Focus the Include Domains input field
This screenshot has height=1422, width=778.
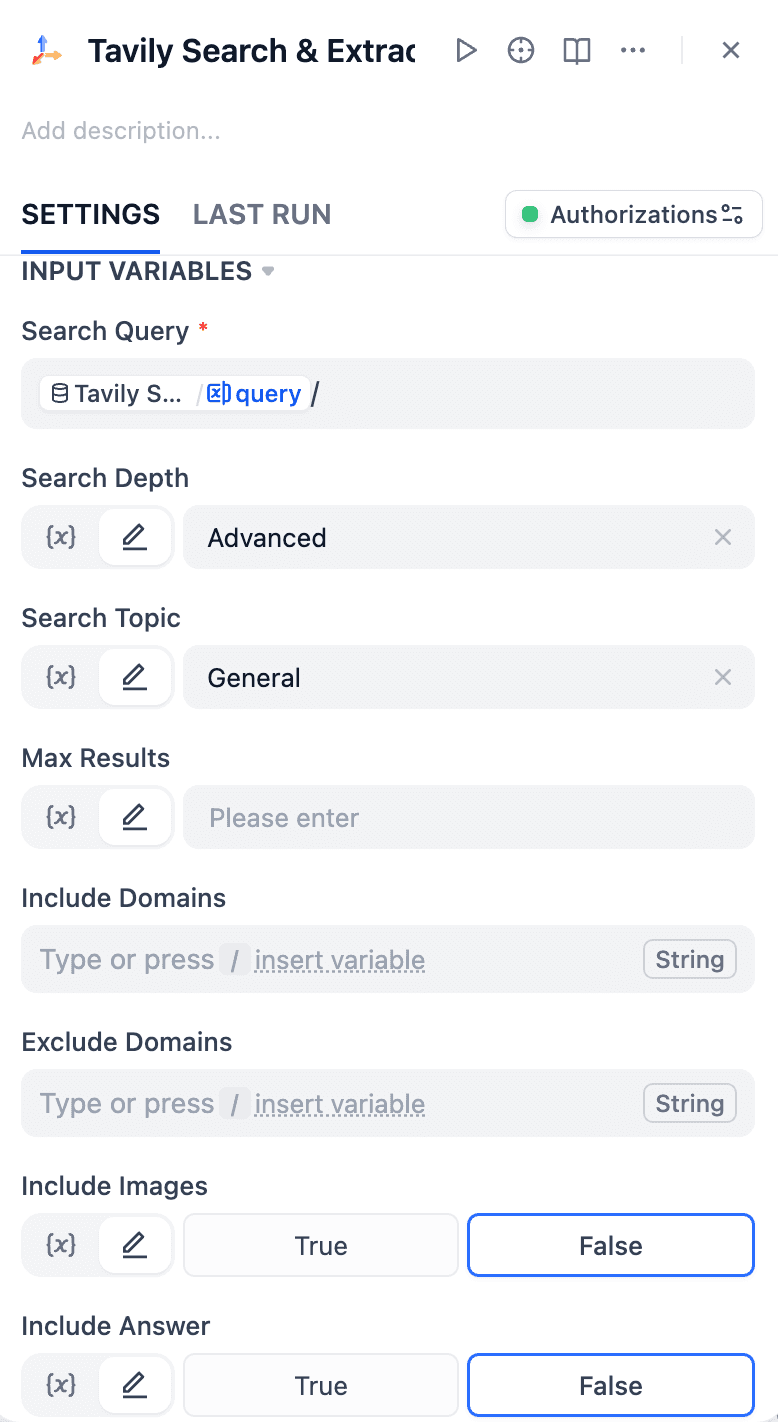[x=330, y=960]
